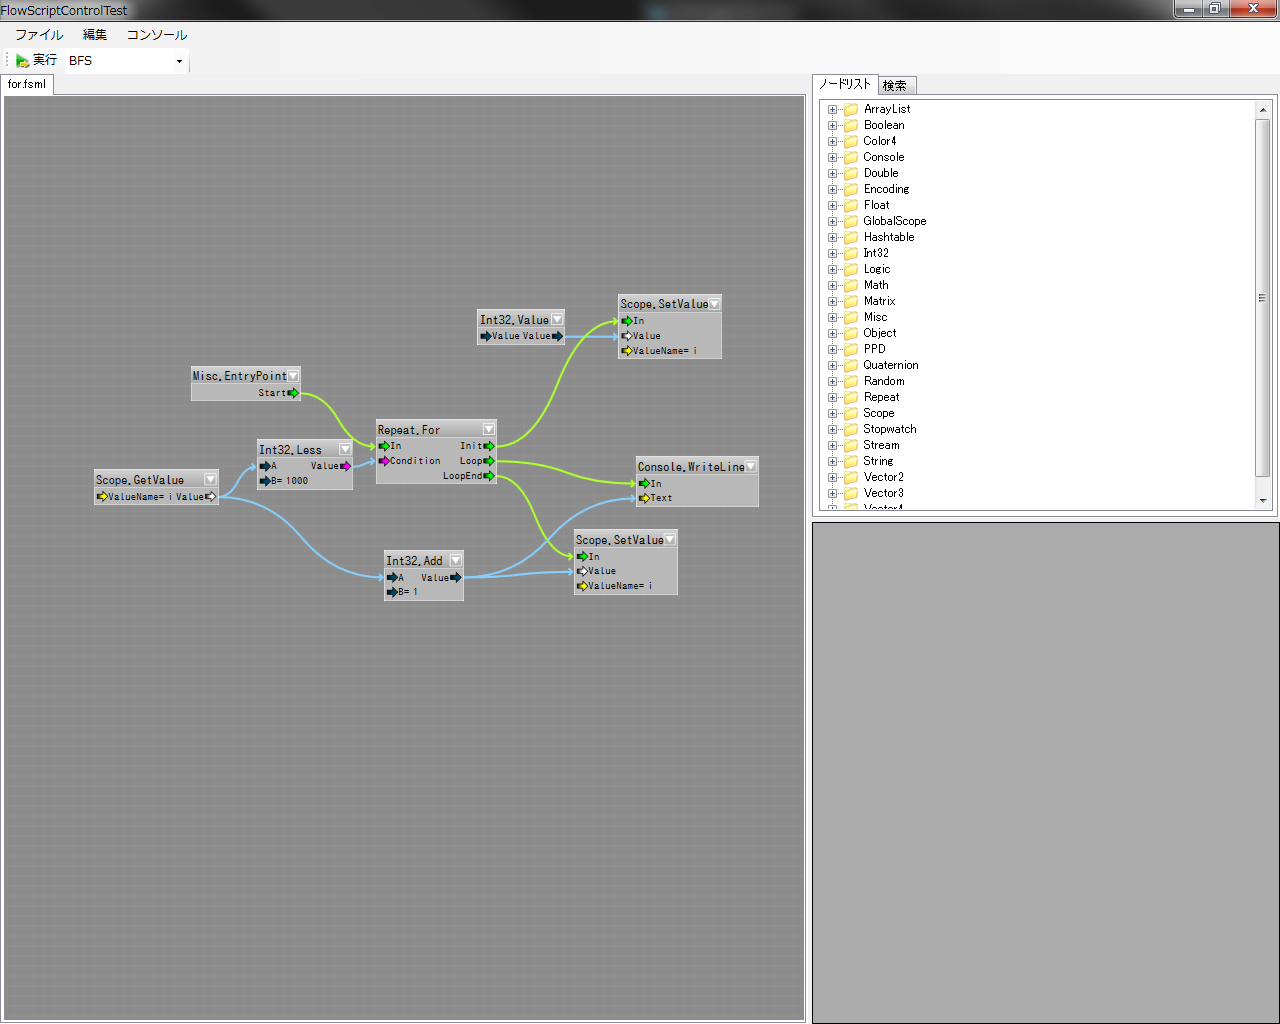Click the magenta Condition input port on Repeat.For
Image resolution: width=1280 pixels, height=1024 pixels.
coord(384,461)
